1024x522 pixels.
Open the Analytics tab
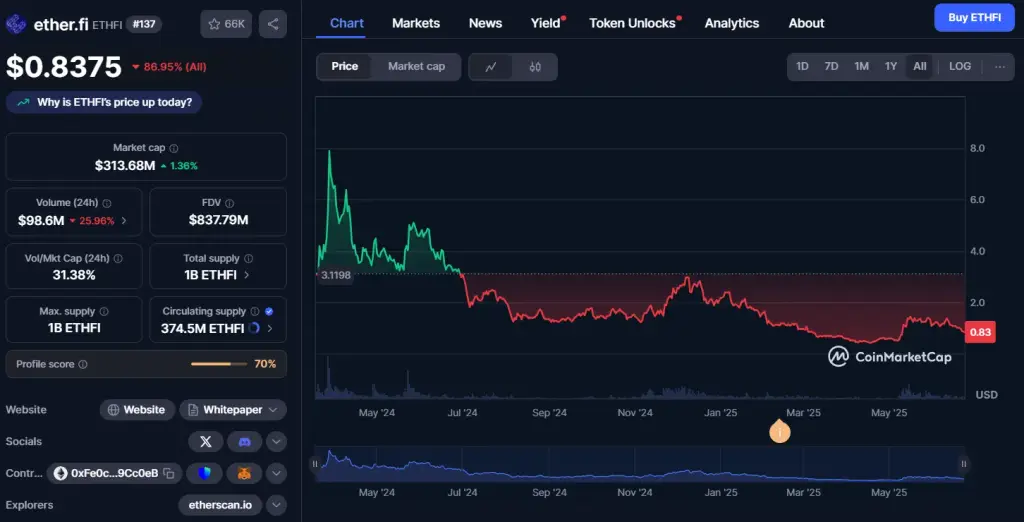[x=731, y=24]
